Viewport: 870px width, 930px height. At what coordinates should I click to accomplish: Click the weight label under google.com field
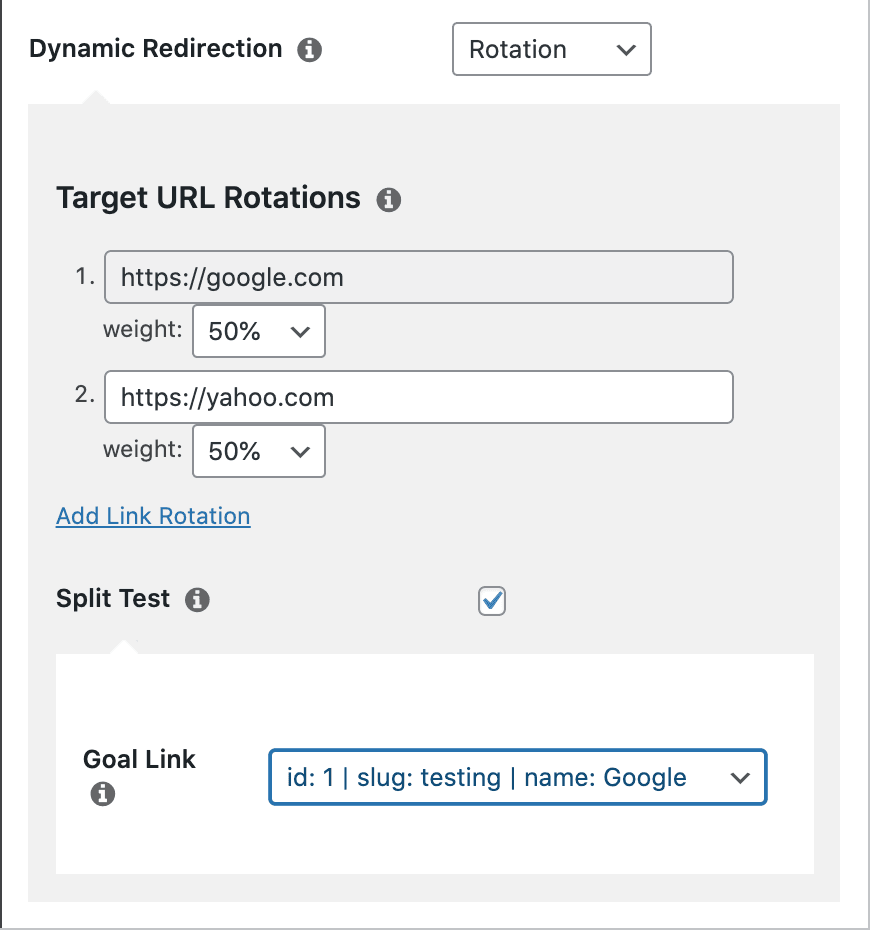(142, 330)
